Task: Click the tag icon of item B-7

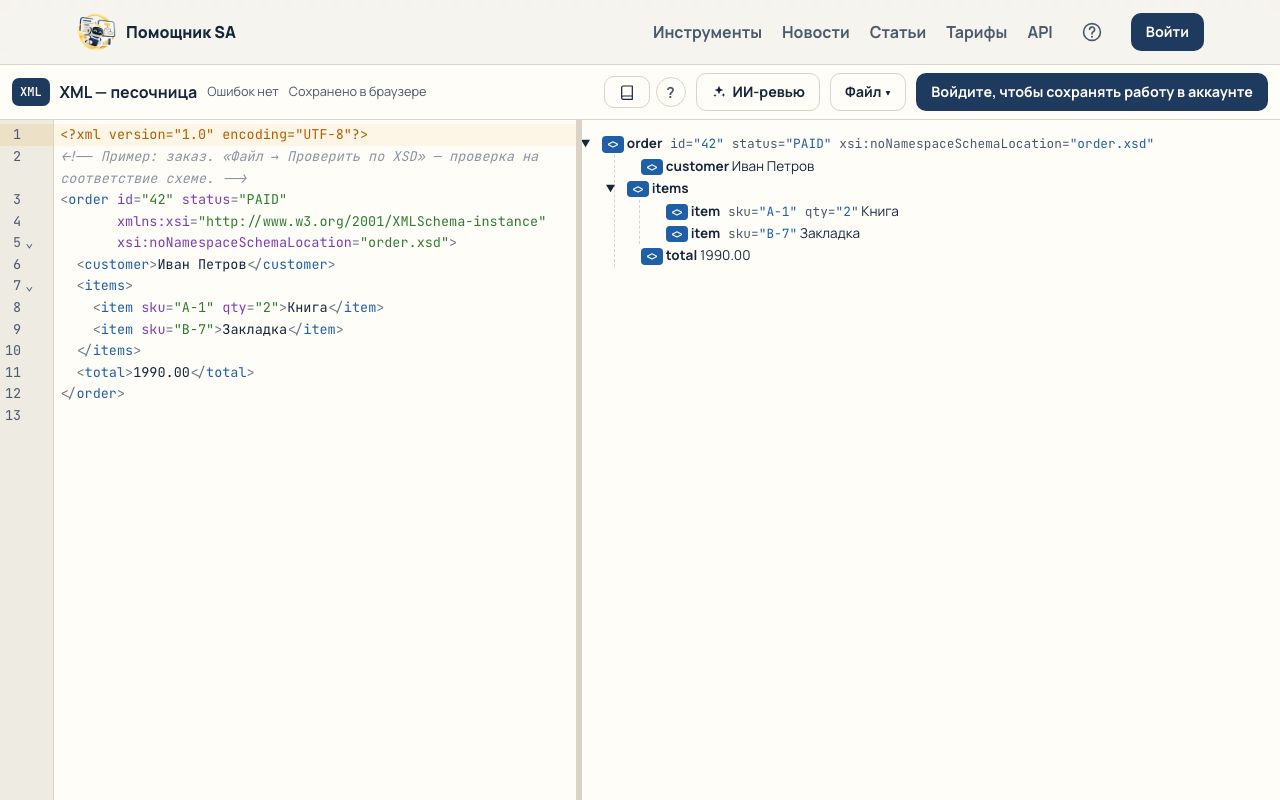Action: [677, 234]
